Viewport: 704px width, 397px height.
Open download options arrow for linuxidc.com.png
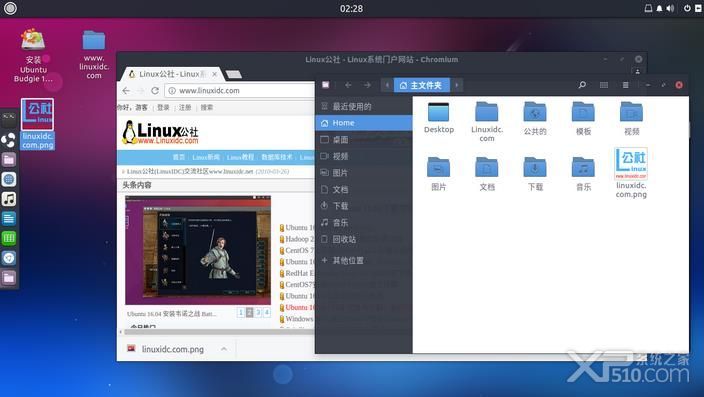tap(224, 349)
